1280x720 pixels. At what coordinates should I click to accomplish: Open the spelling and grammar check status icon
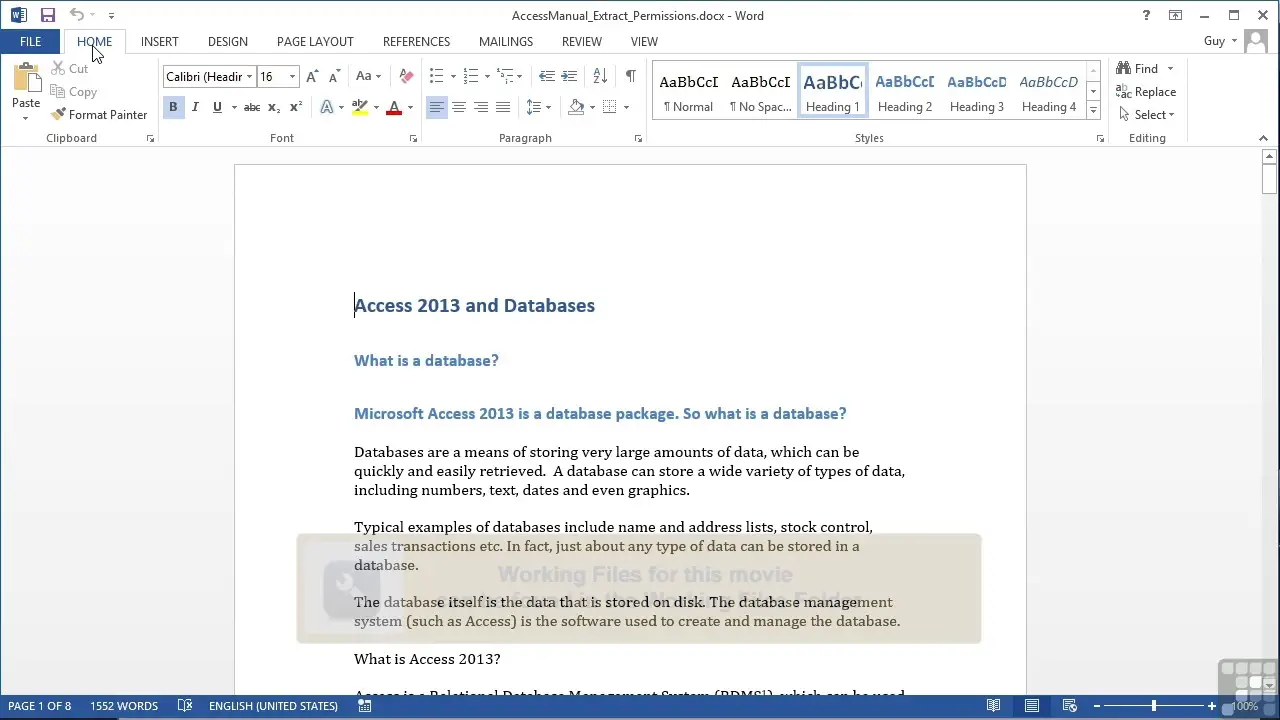click(185, 706)
